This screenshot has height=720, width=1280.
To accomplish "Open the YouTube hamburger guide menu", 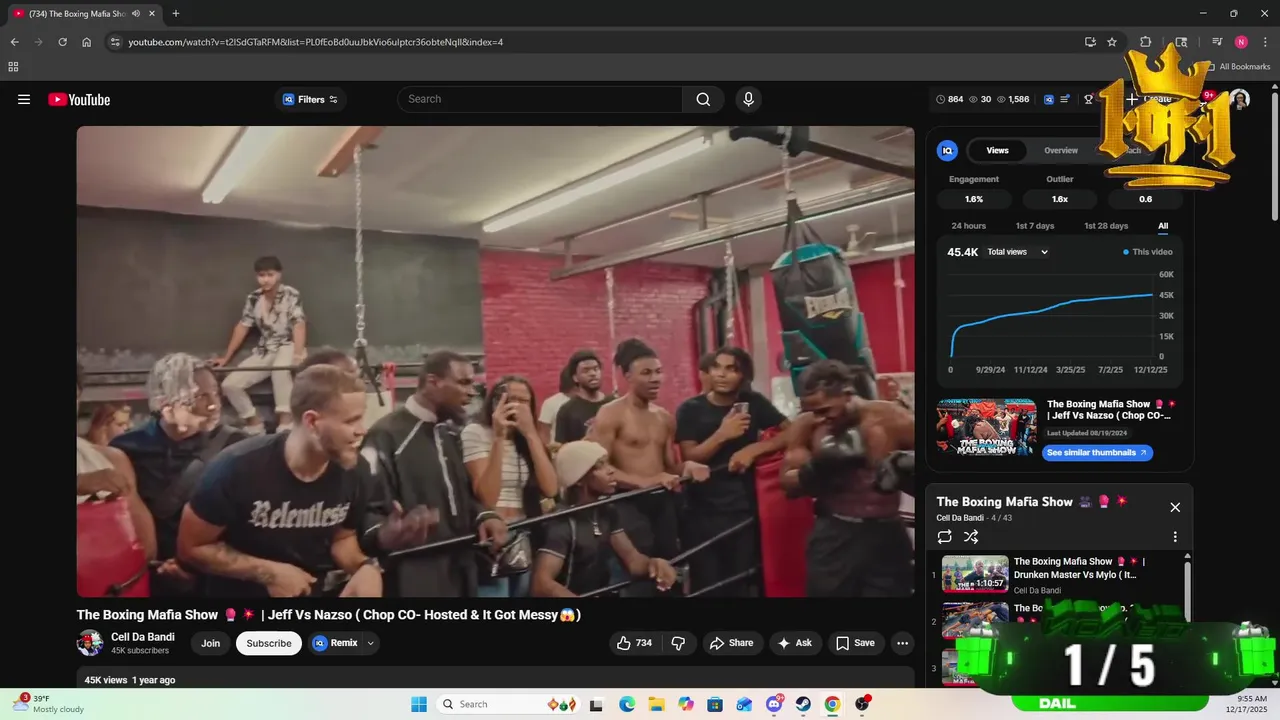I will coord(24,99).
